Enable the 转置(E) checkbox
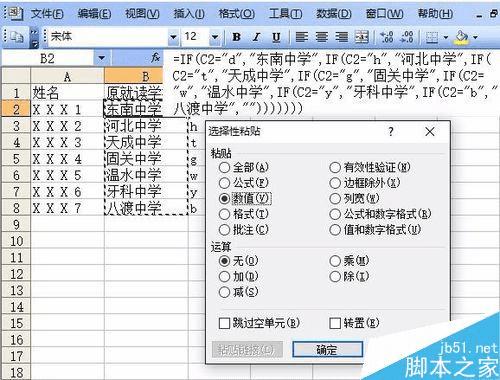The width and height of the screenshot is (500, 380). (x=354, y=323)
